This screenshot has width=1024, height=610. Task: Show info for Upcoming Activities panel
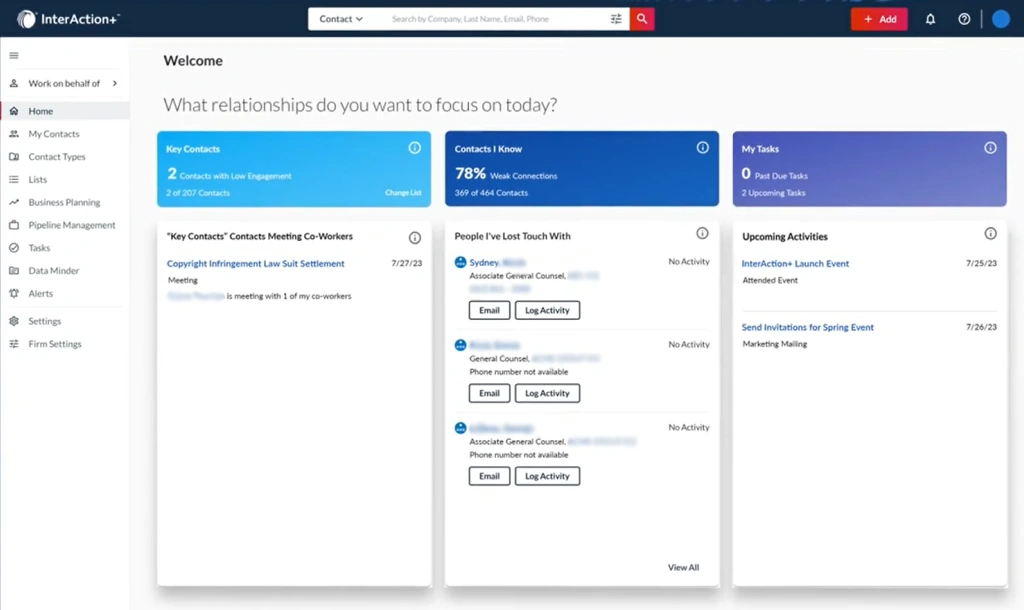click(x=991, y=233)
